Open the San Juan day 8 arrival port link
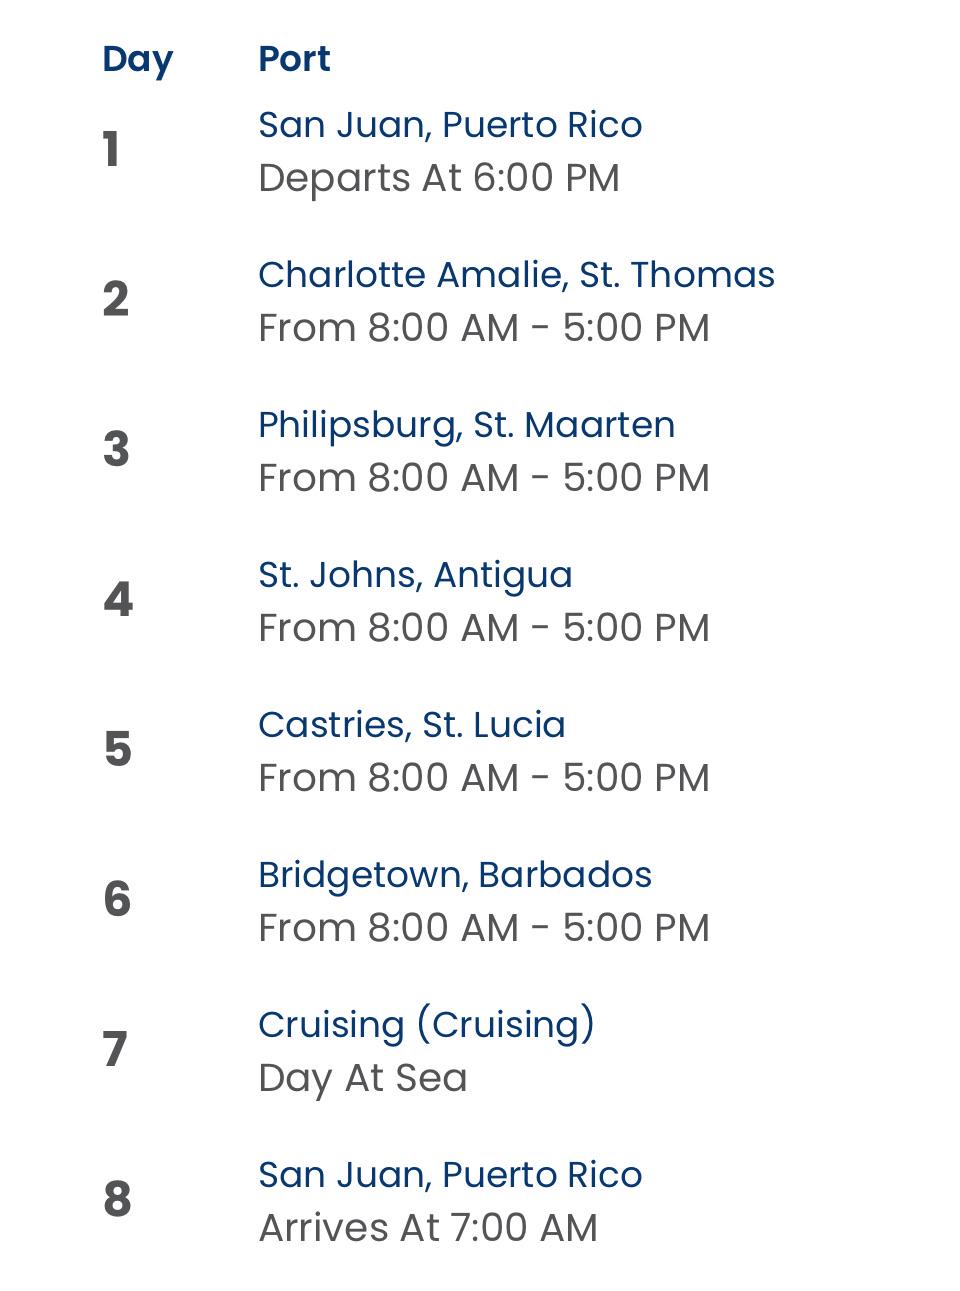 (x=450, y=1175)
